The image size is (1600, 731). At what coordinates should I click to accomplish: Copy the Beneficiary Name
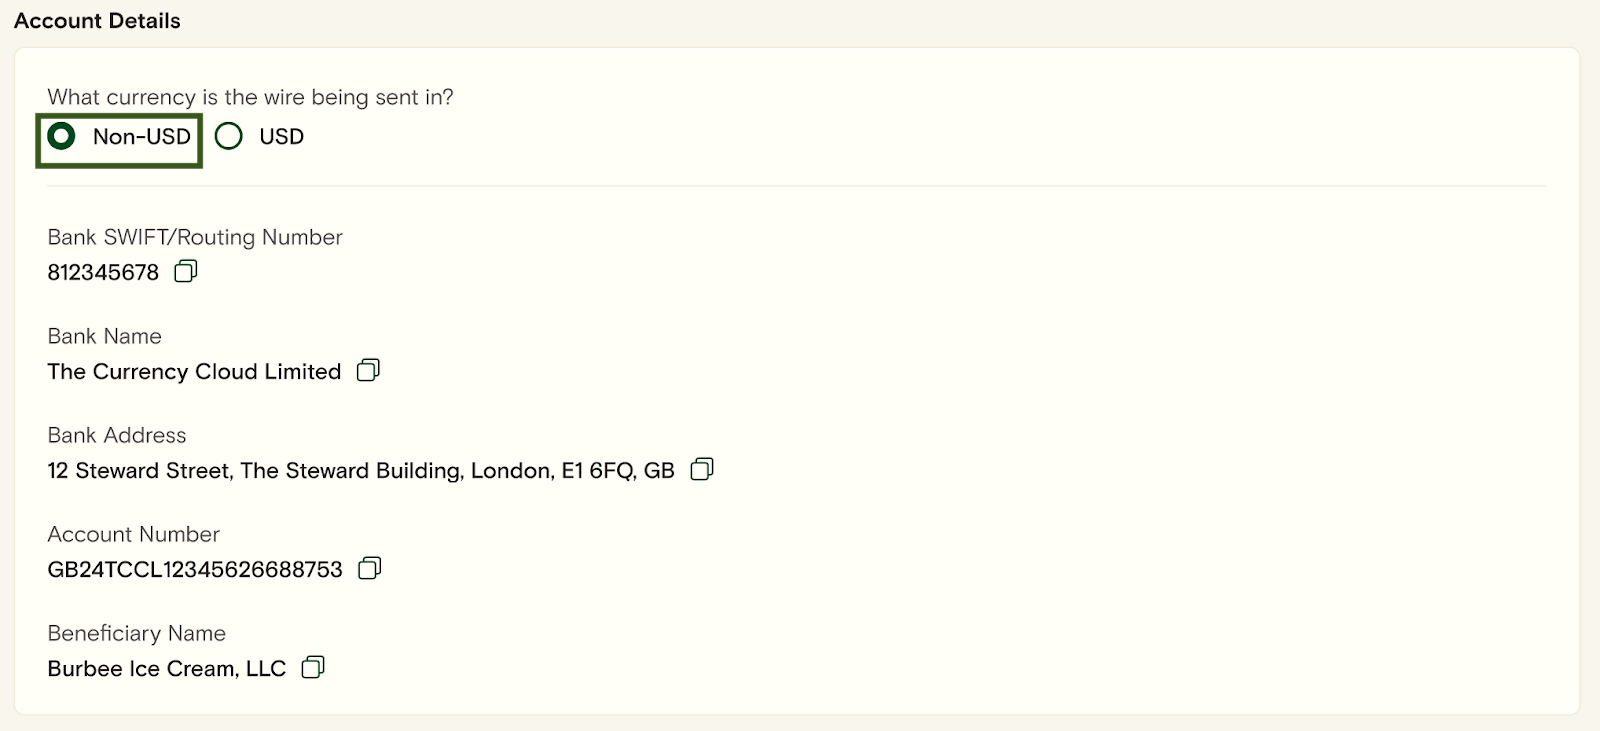(x=313, y=667)
